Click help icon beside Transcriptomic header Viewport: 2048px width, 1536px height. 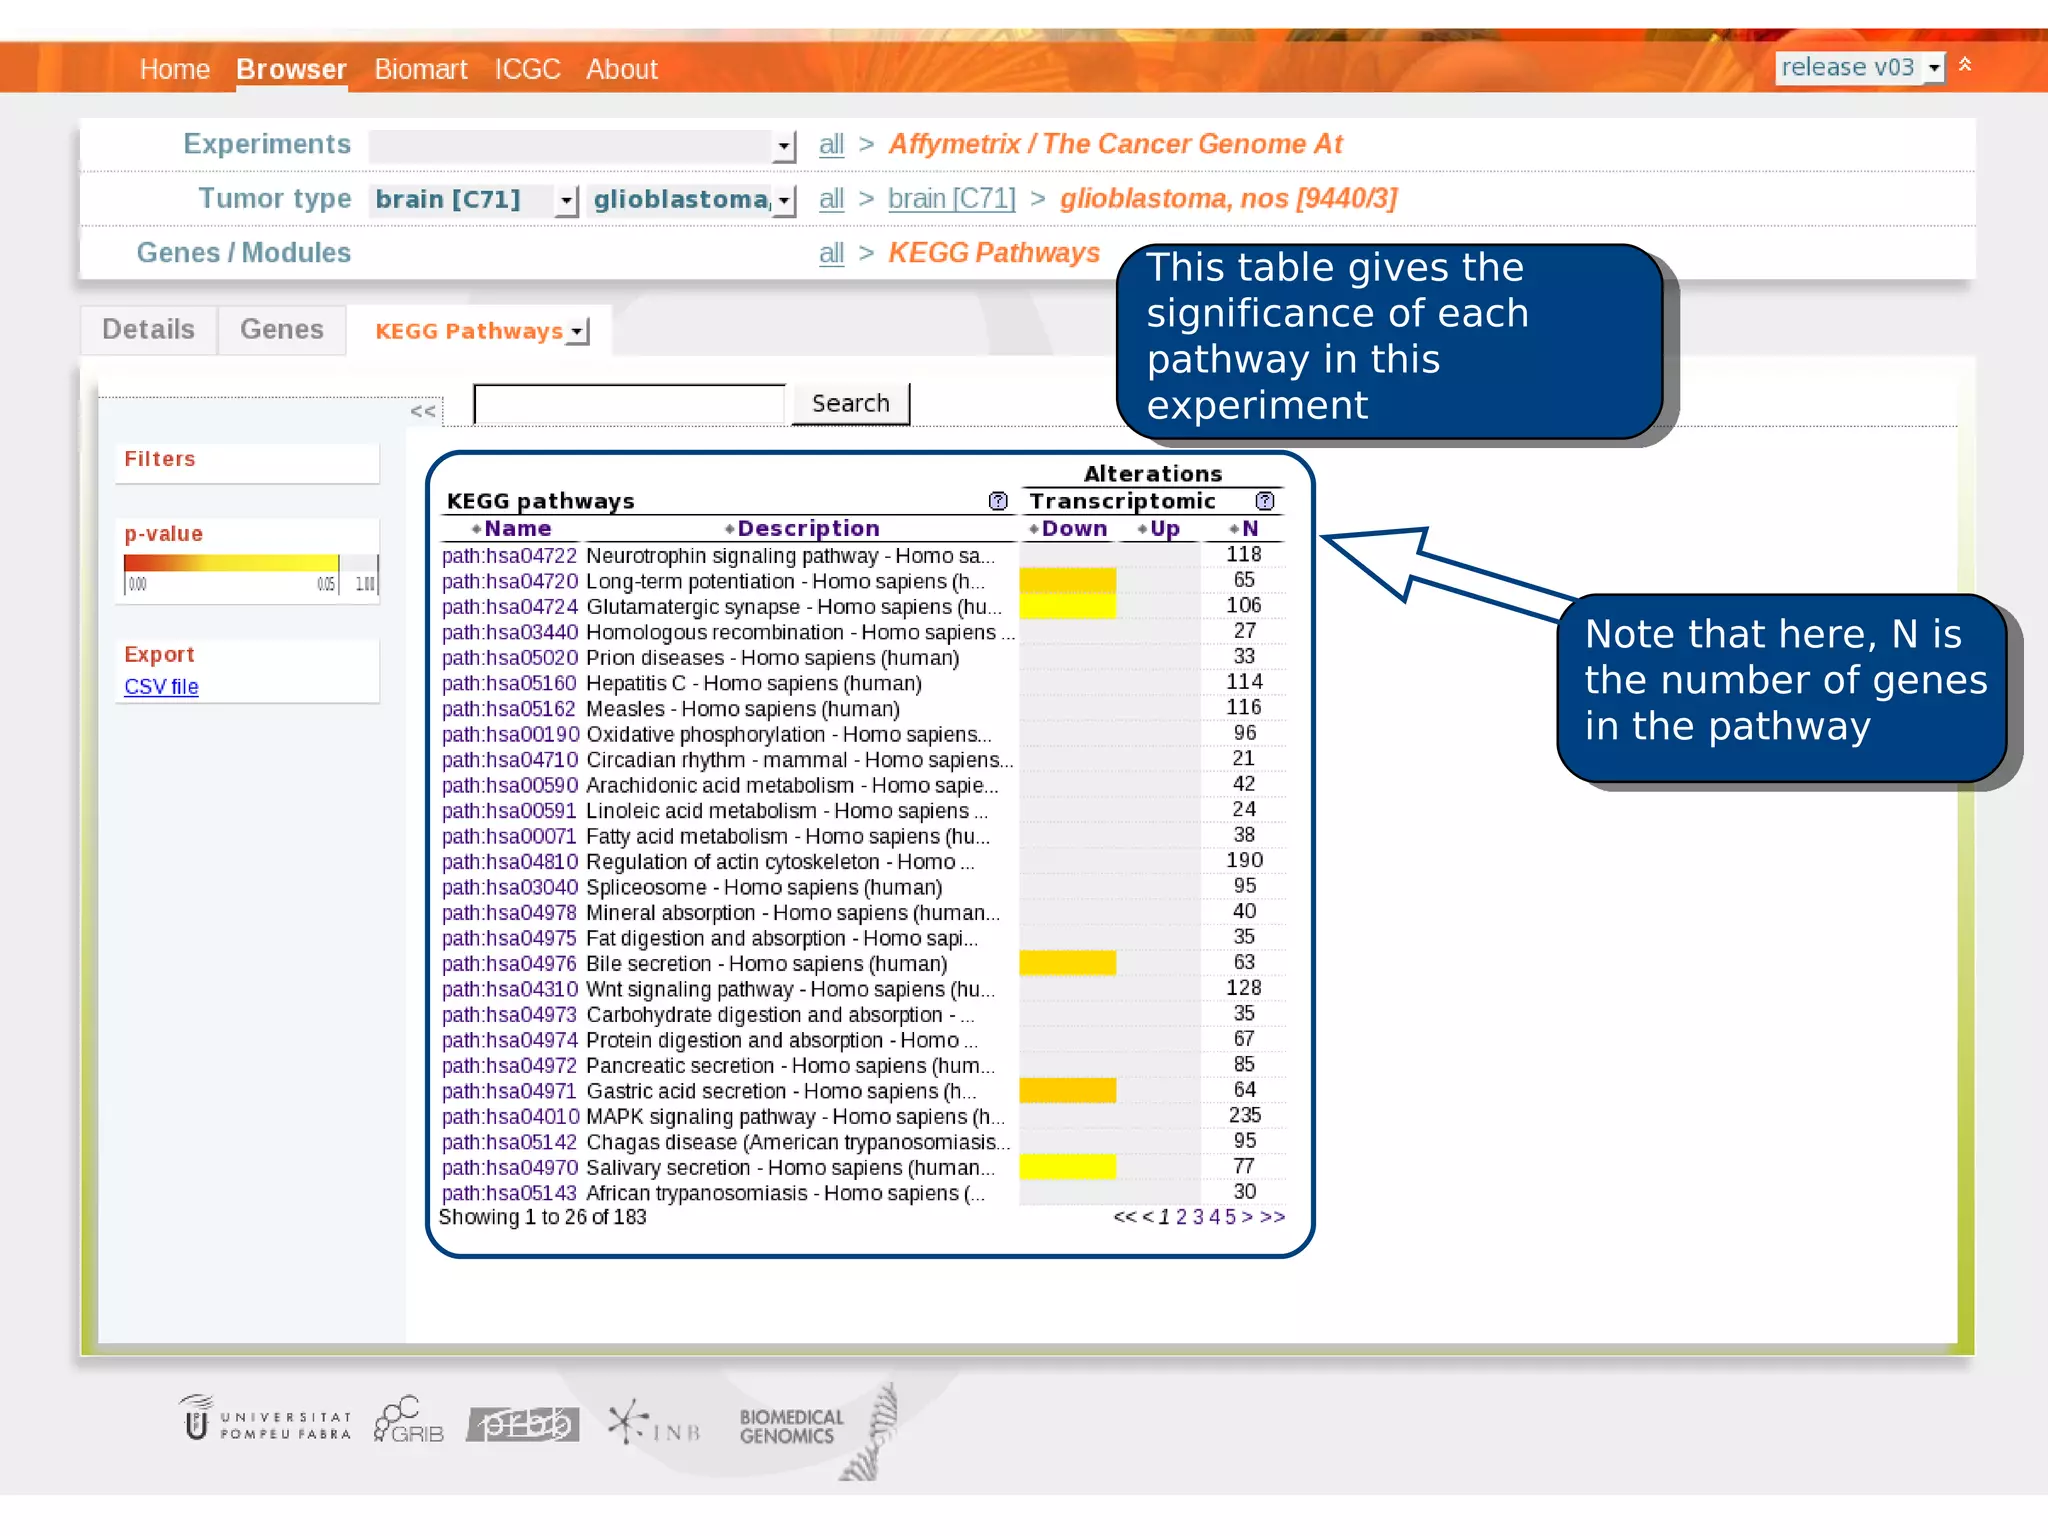(x=1264, y=501)
